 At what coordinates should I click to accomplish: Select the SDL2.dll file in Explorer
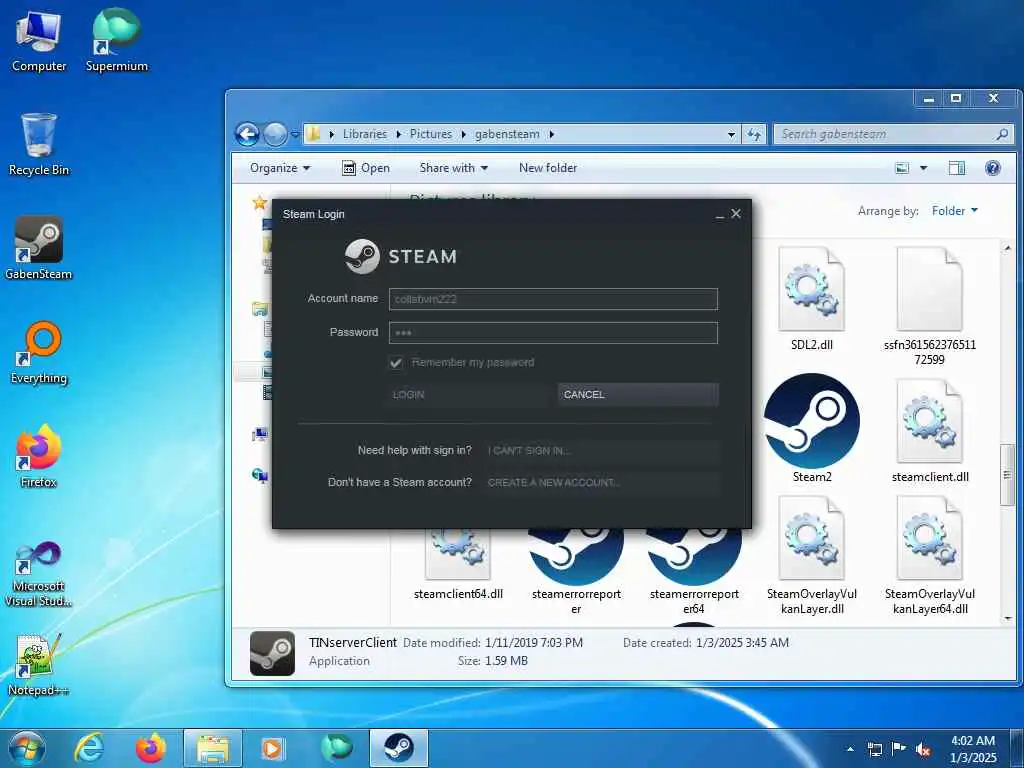pos(812,299)
